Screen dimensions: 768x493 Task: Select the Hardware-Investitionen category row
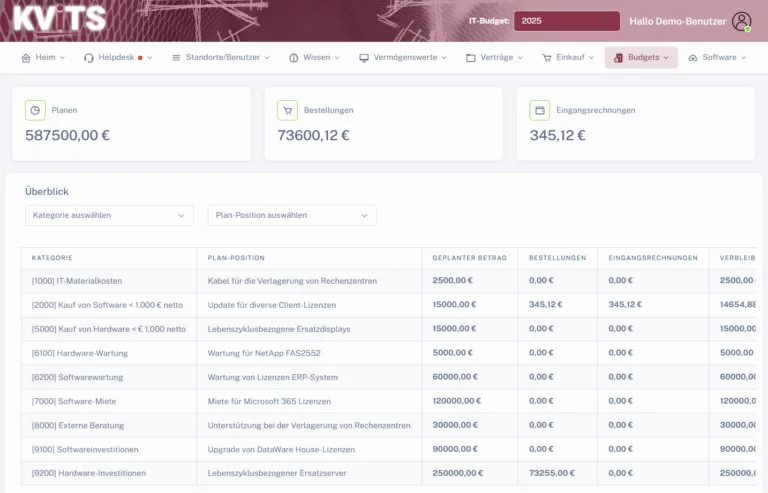coord(89,473)
